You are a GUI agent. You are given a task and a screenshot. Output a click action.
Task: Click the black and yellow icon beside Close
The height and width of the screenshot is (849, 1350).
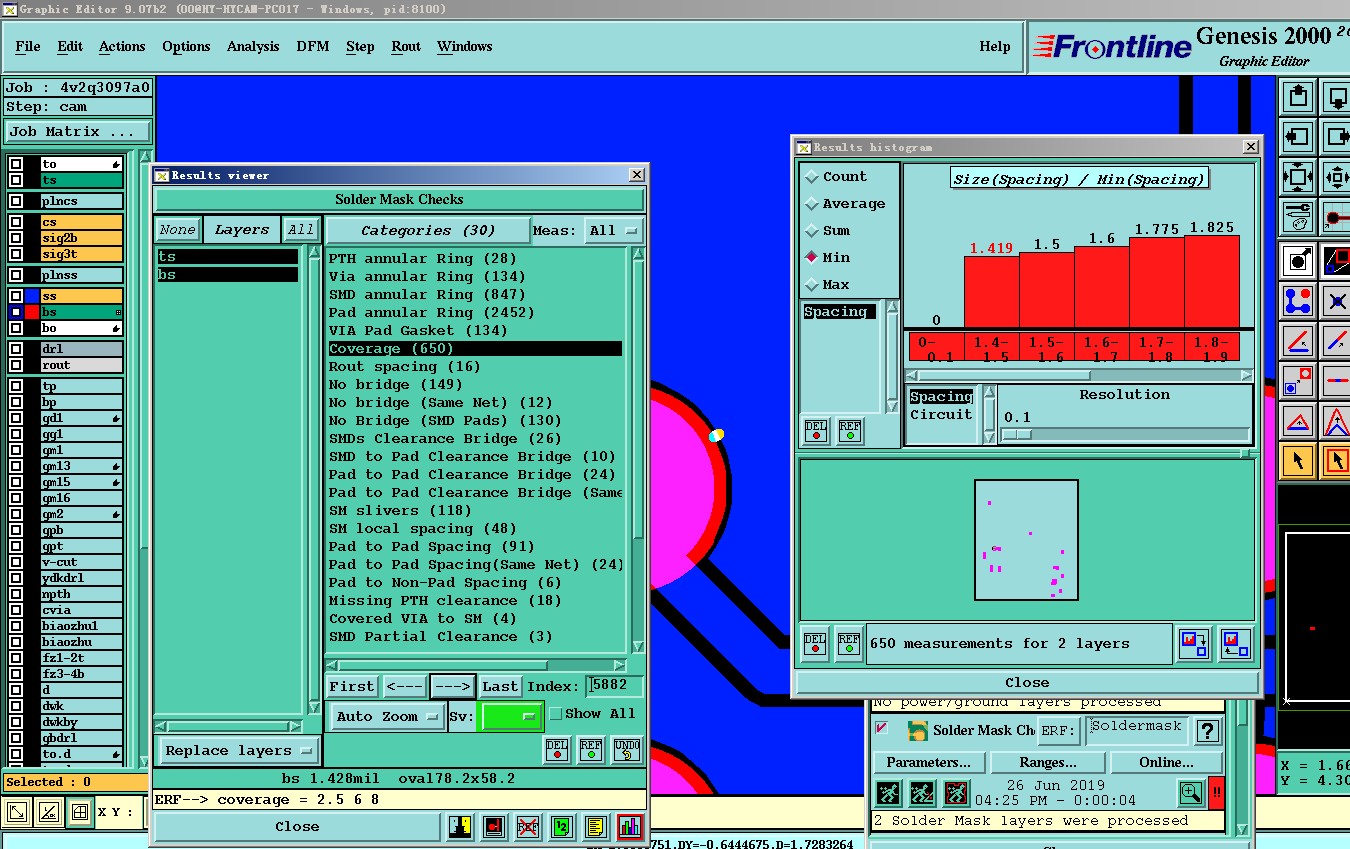pyautogui.click(x=460, y=827)
